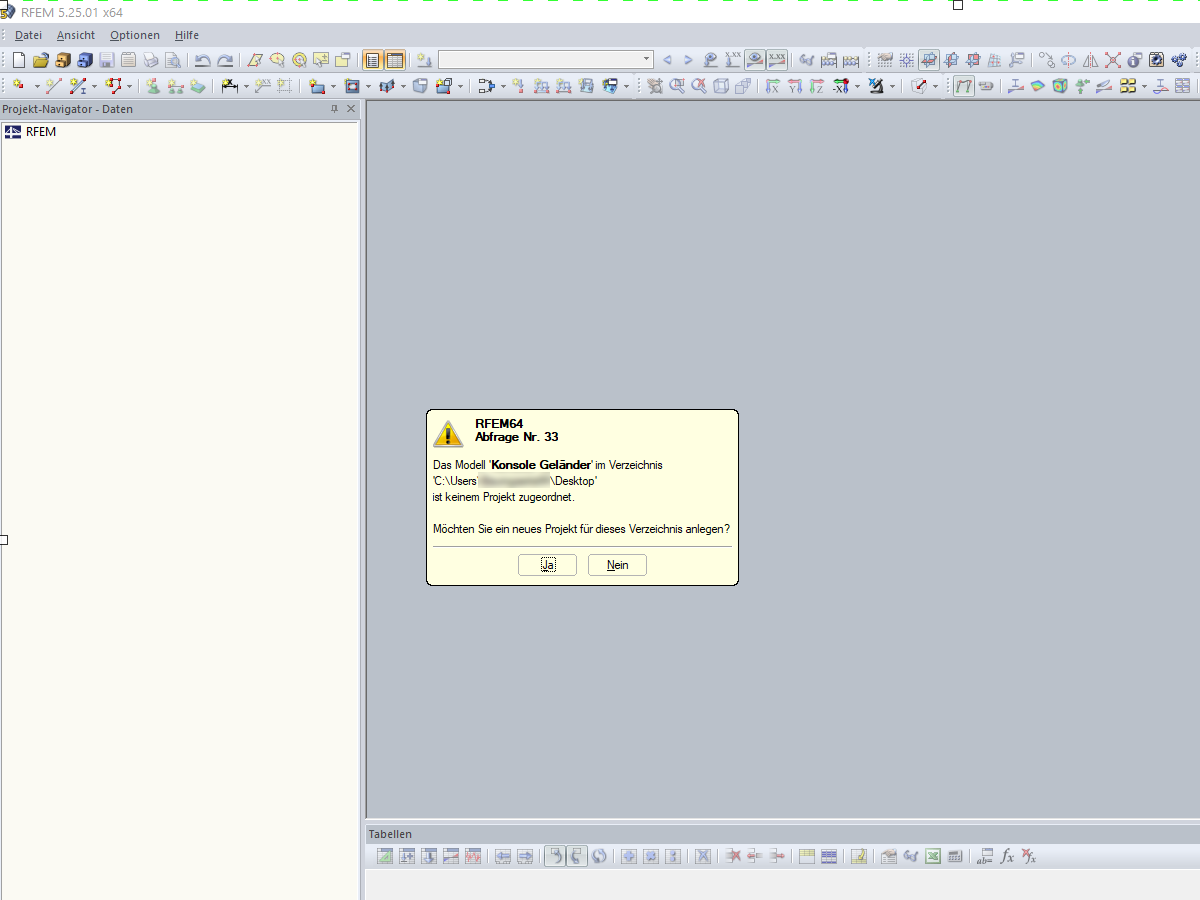
Task: Expand the dimension tool dropdown arrow
Action: pos(246,86)
